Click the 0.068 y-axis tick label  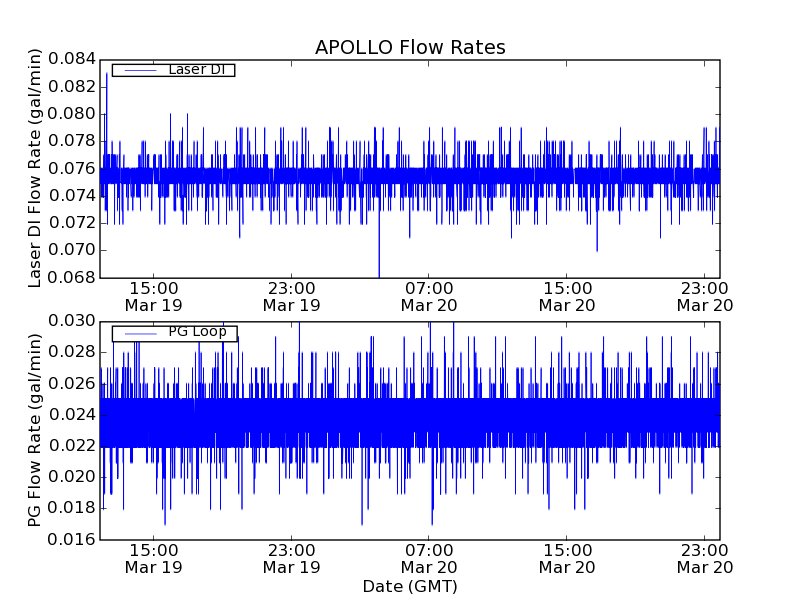point(72,278)
